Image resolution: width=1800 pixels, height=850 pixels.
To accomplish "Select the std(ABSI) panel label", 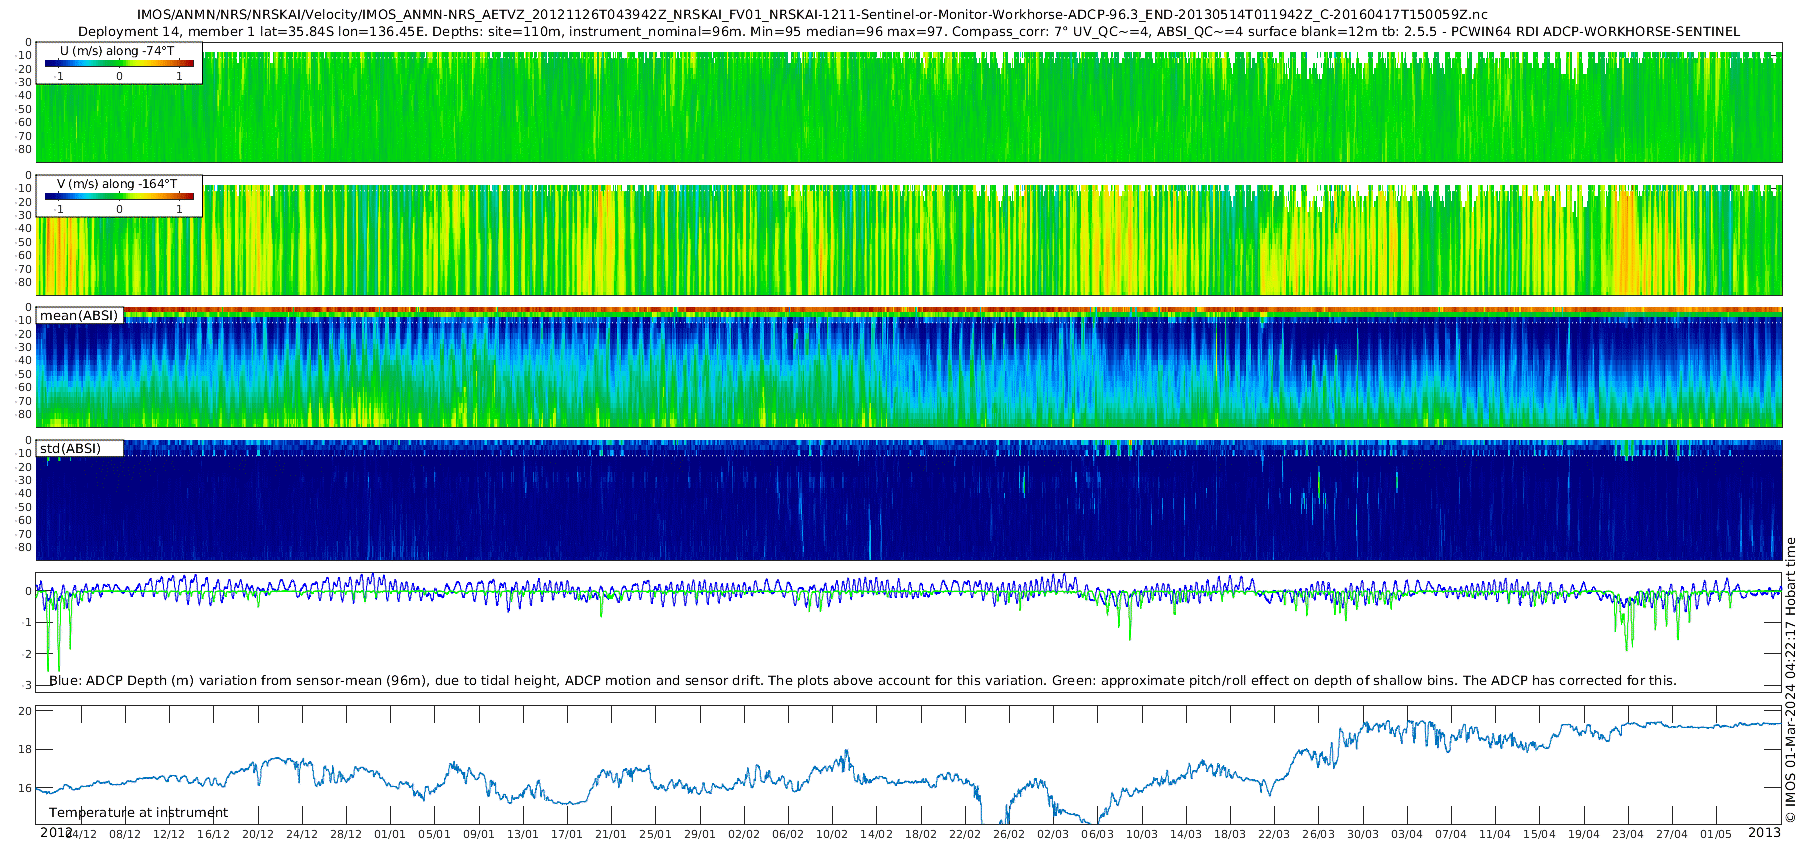I will (x=70, y=449).
